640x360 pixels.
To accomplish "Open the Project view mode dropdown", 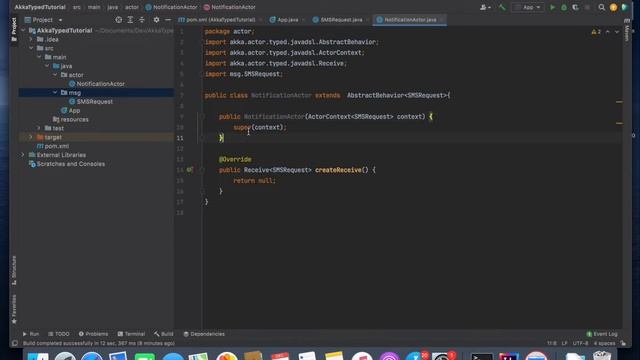I will [43, 20].
